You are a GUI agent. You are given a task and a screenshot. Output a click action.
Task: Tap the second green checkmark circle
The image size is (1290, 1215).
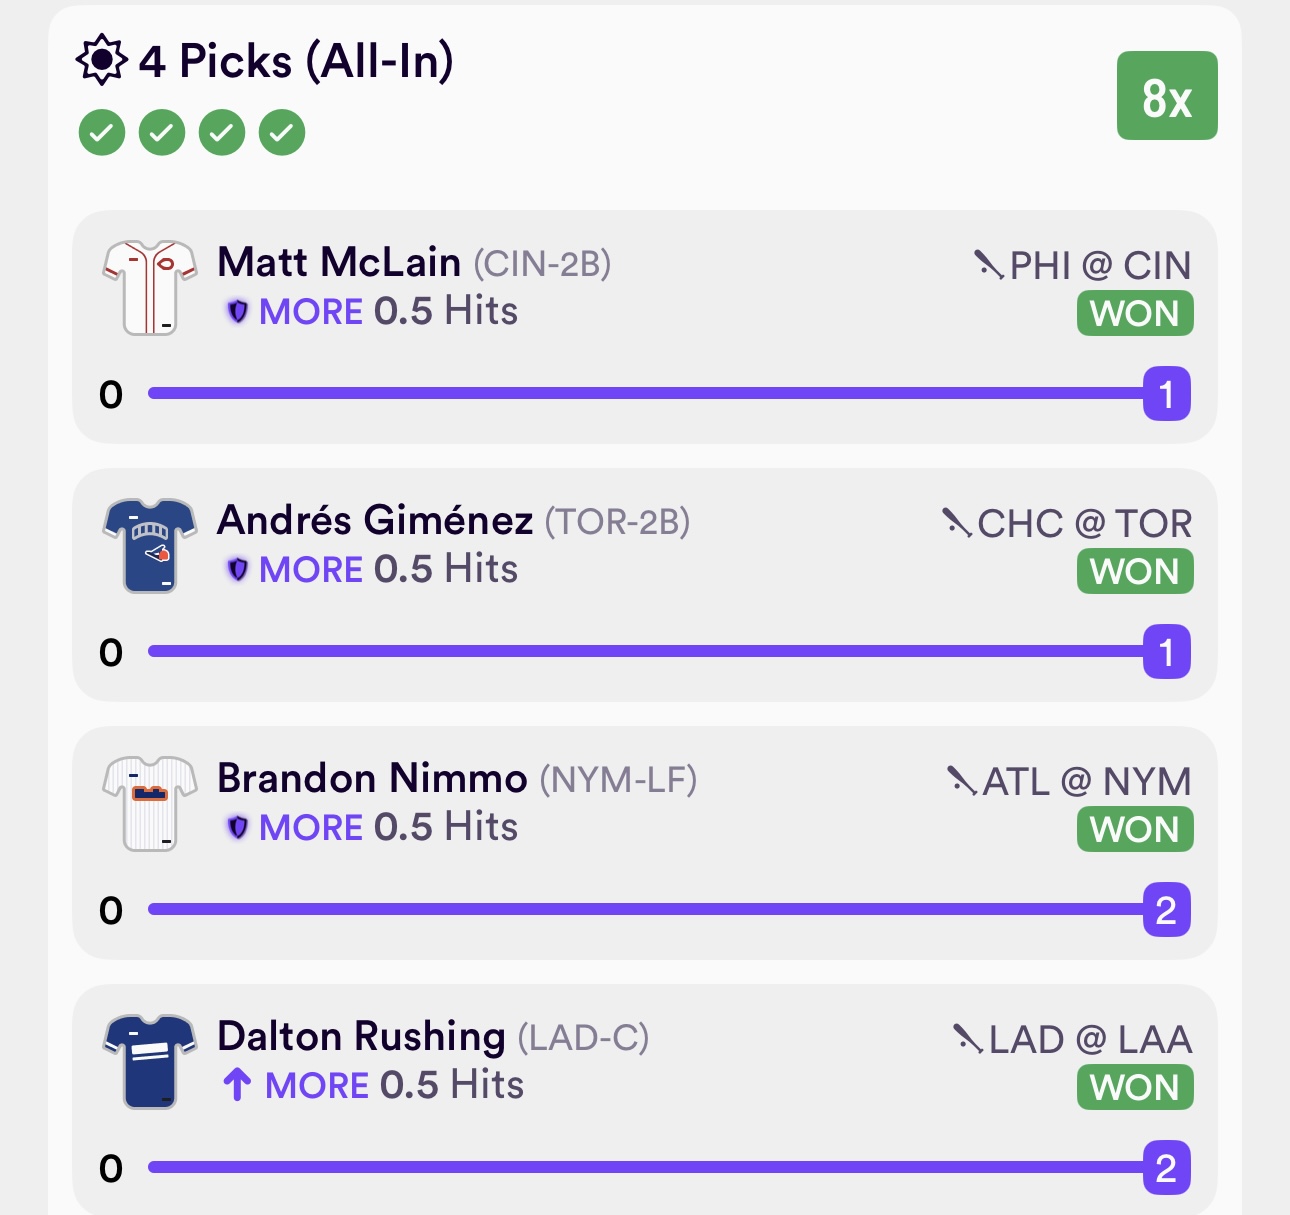tap(162, 132)
